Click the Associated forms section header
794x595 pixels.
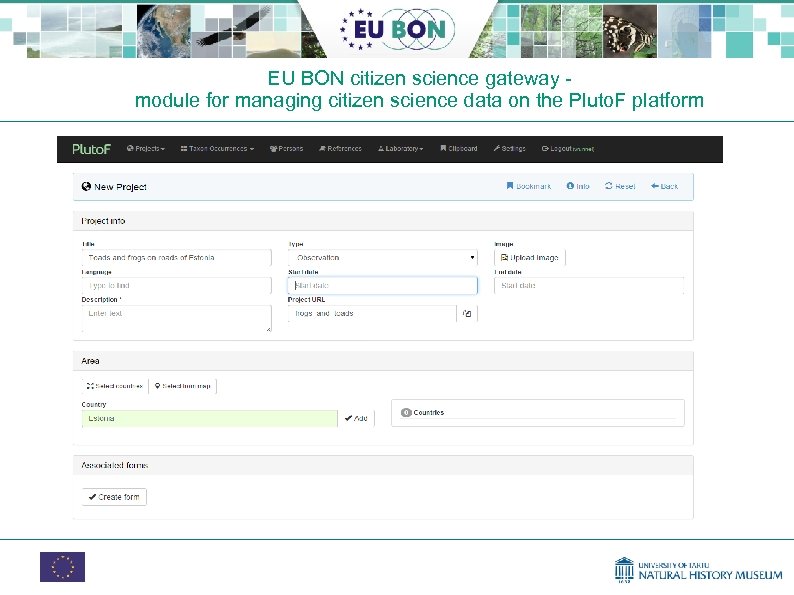[383, 465]
